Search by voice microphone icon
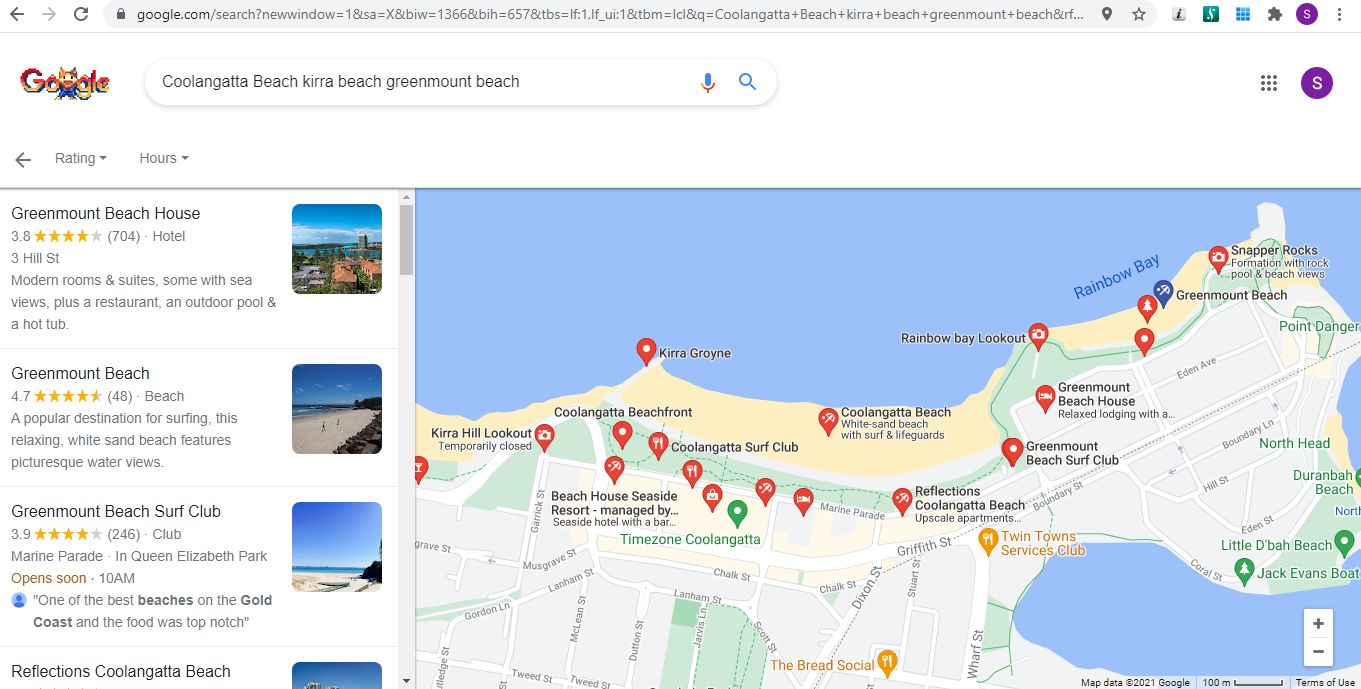Image resolution: width=1361 pixels, height=689 pixels. [708, 82]
